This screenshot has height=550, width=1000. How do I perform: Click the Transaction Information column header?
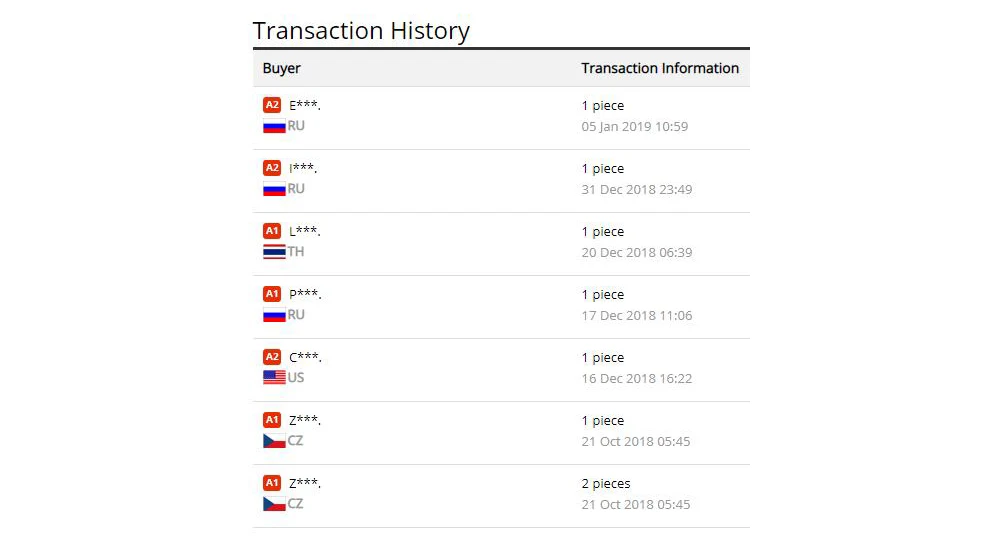(660, 68)
